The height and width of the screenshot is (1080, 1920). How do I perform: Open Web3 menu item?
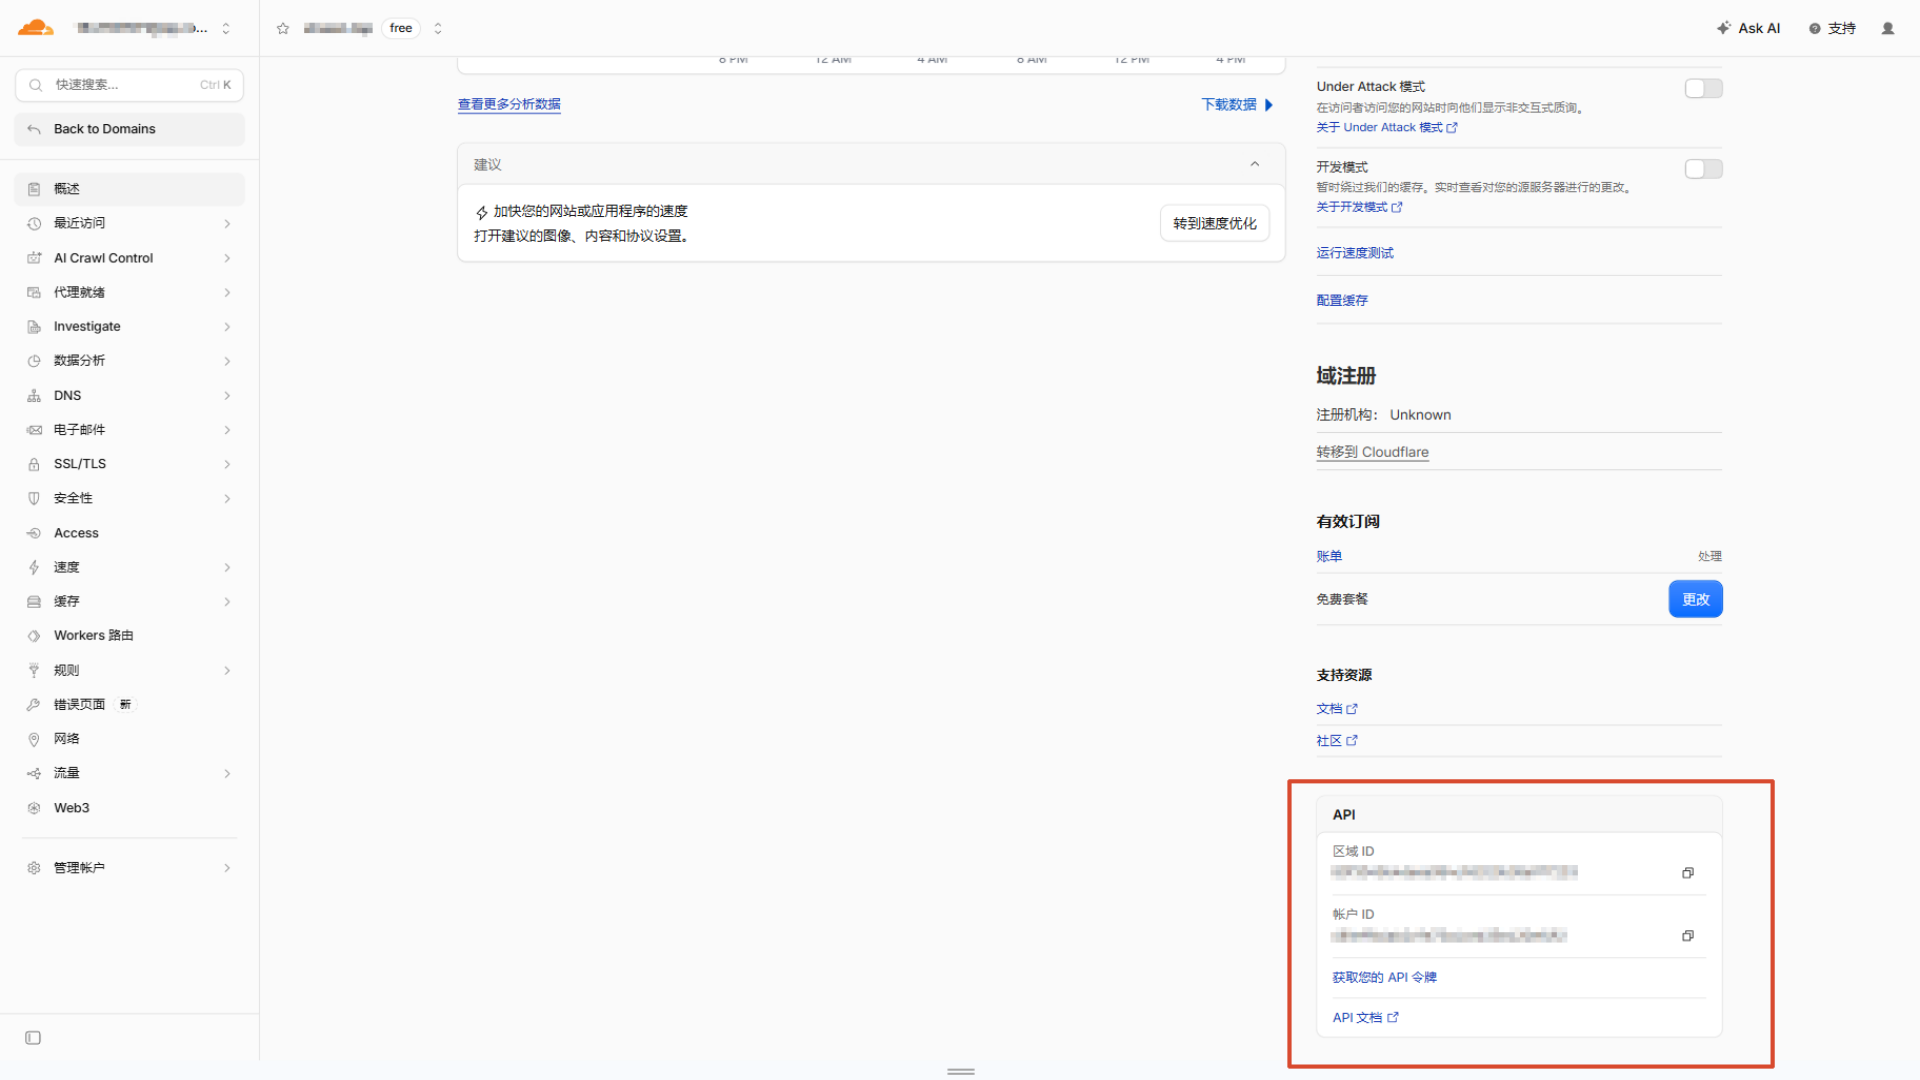tap(129, 808)
